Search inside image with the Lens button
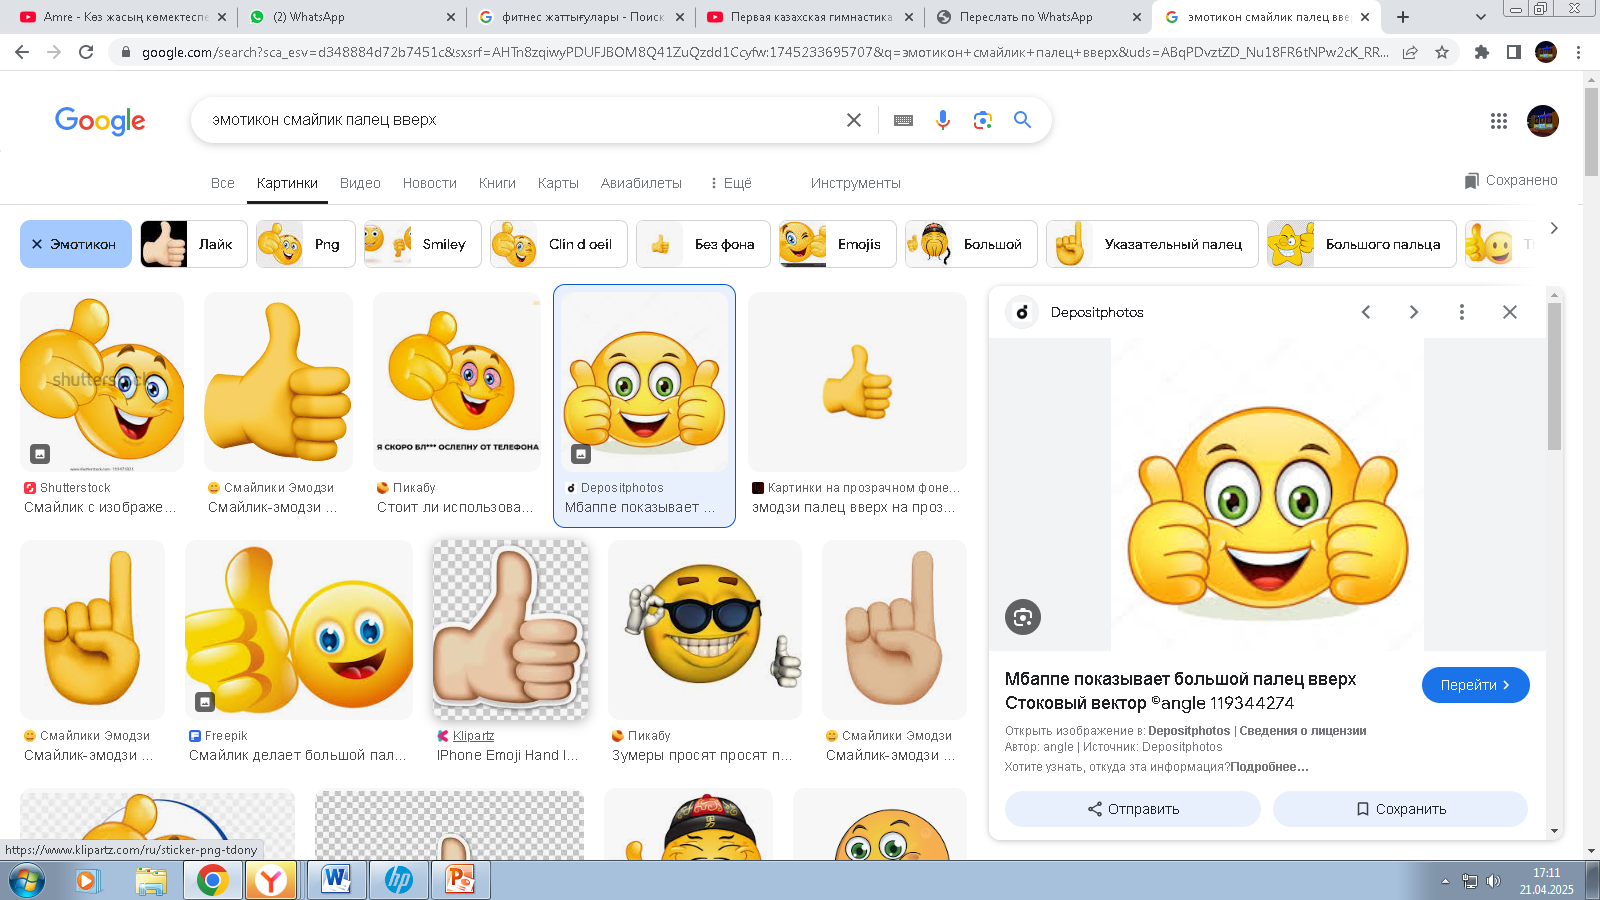Screen dimensions: 1600x900 (x=1023, y=617)
